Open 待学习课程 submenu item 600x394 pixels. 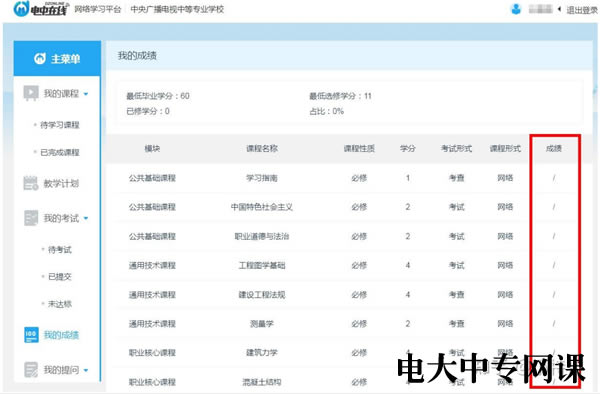[x=60, y=125]
